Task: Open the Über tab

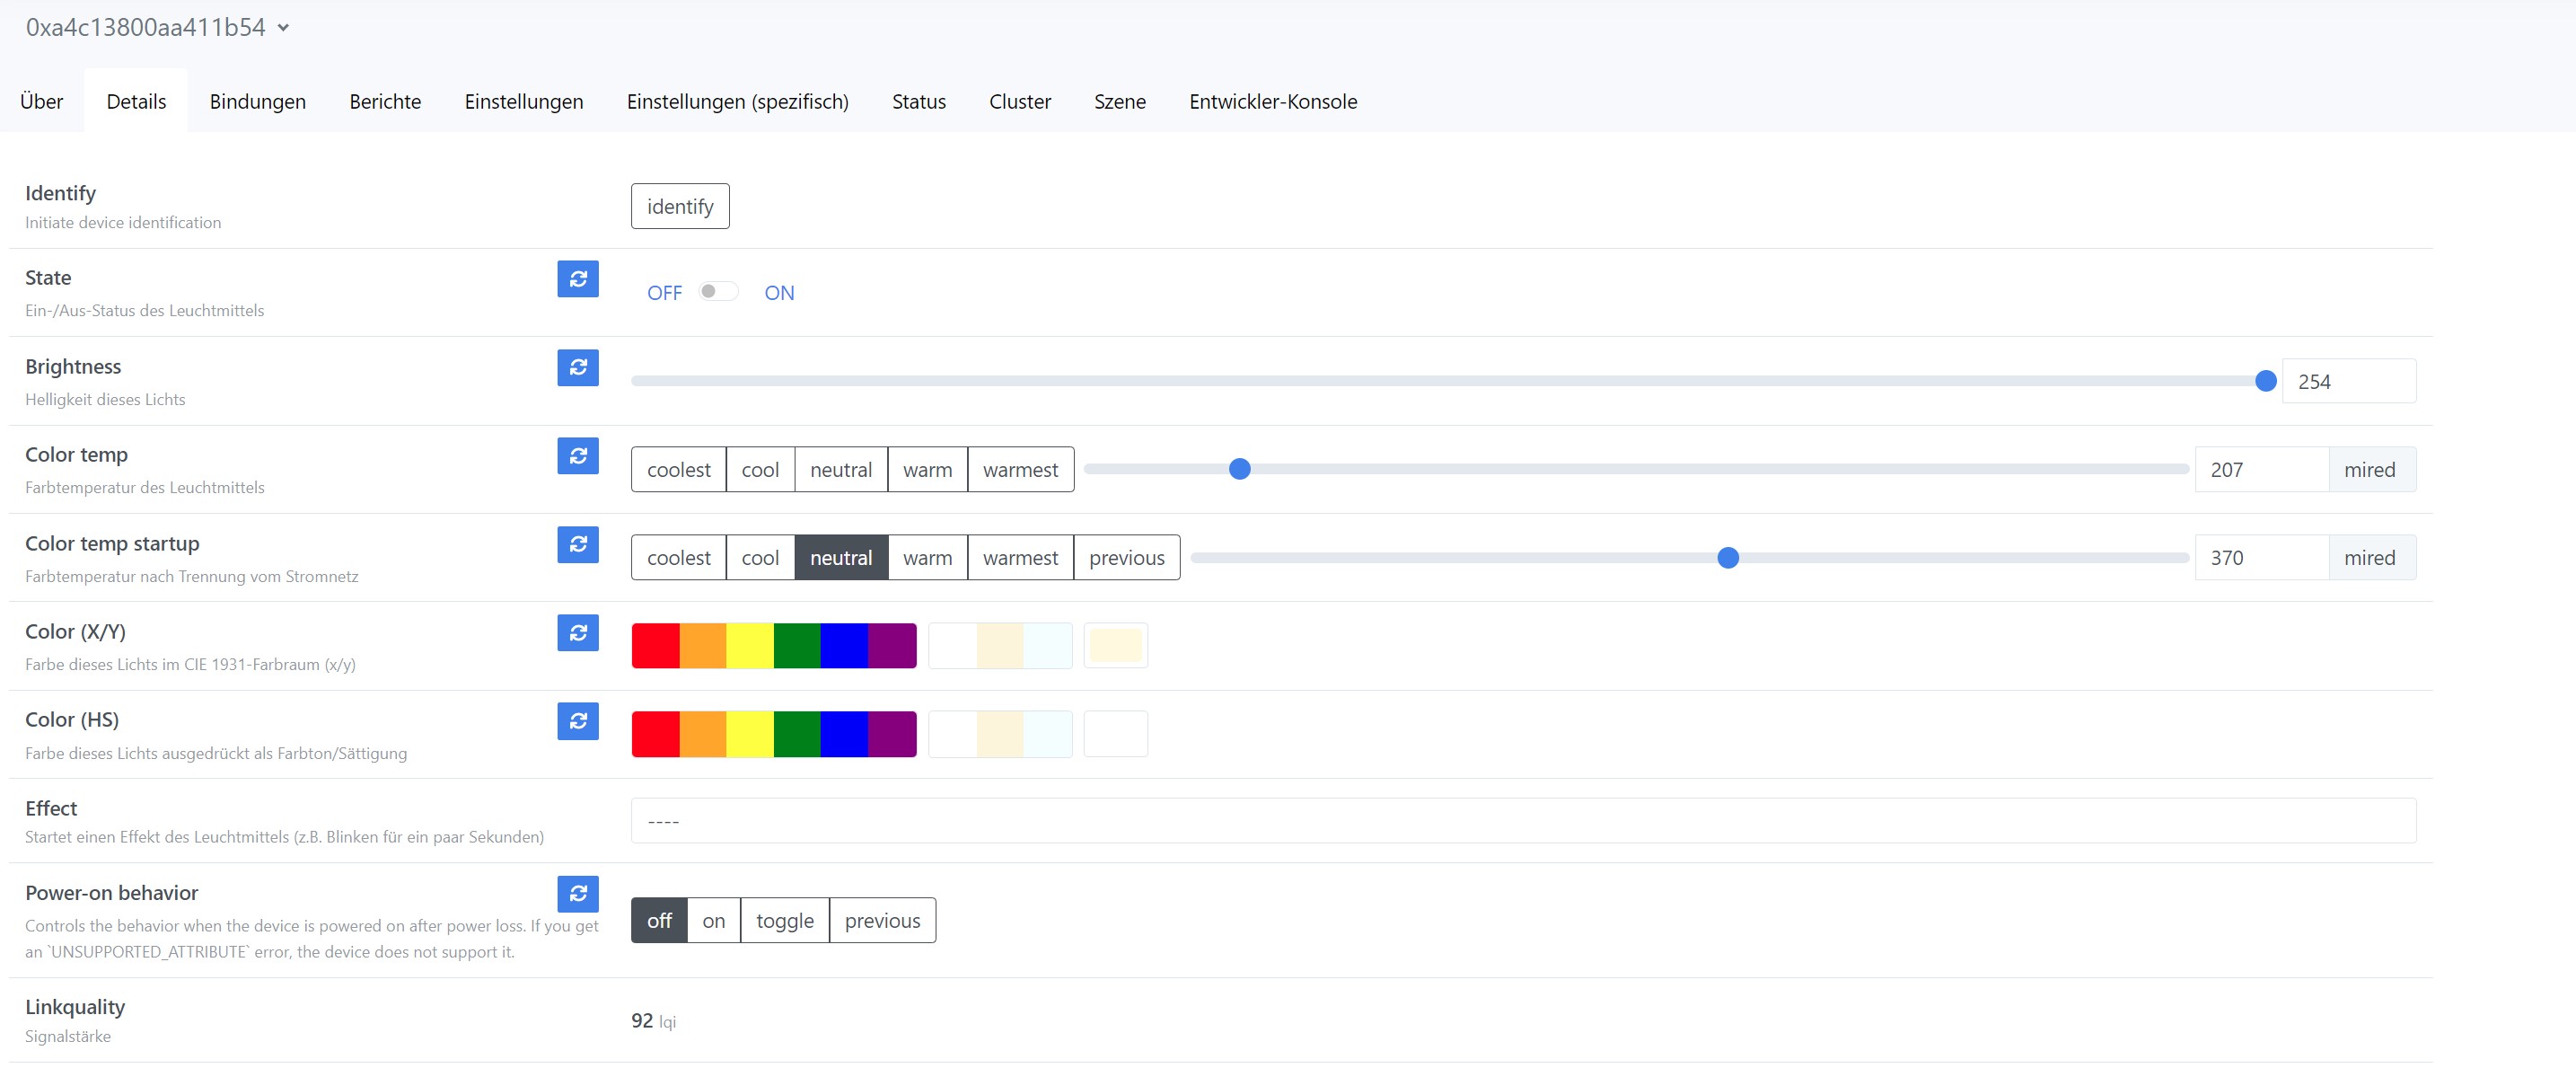Action: pos(42,101)
